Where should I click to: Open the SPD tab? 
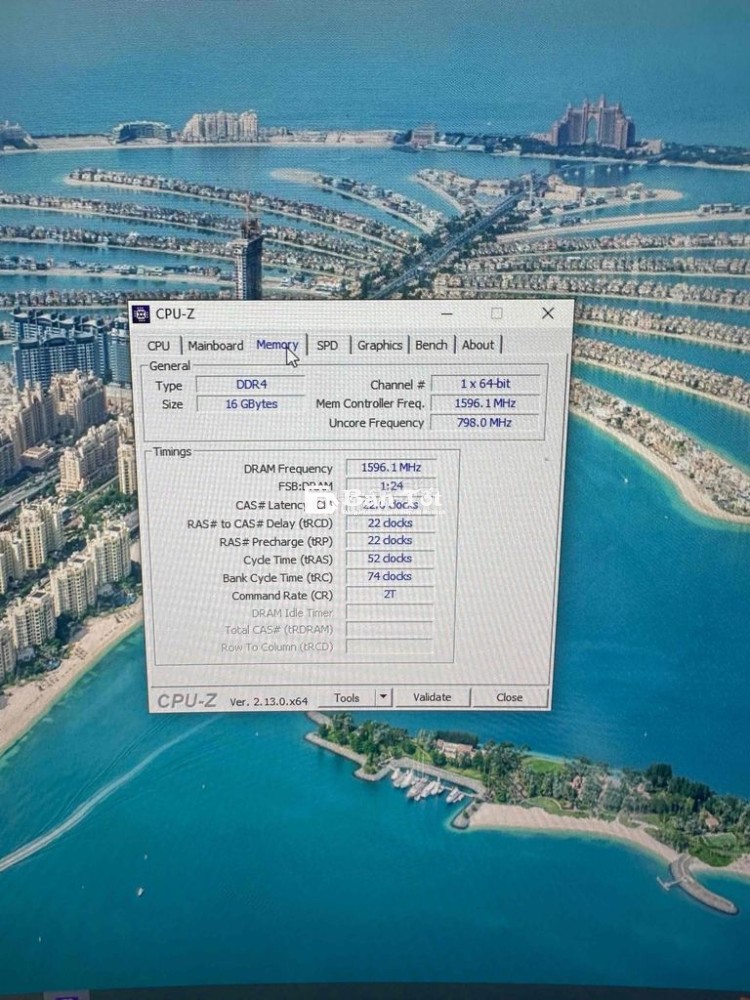click(x=327, y=345)
